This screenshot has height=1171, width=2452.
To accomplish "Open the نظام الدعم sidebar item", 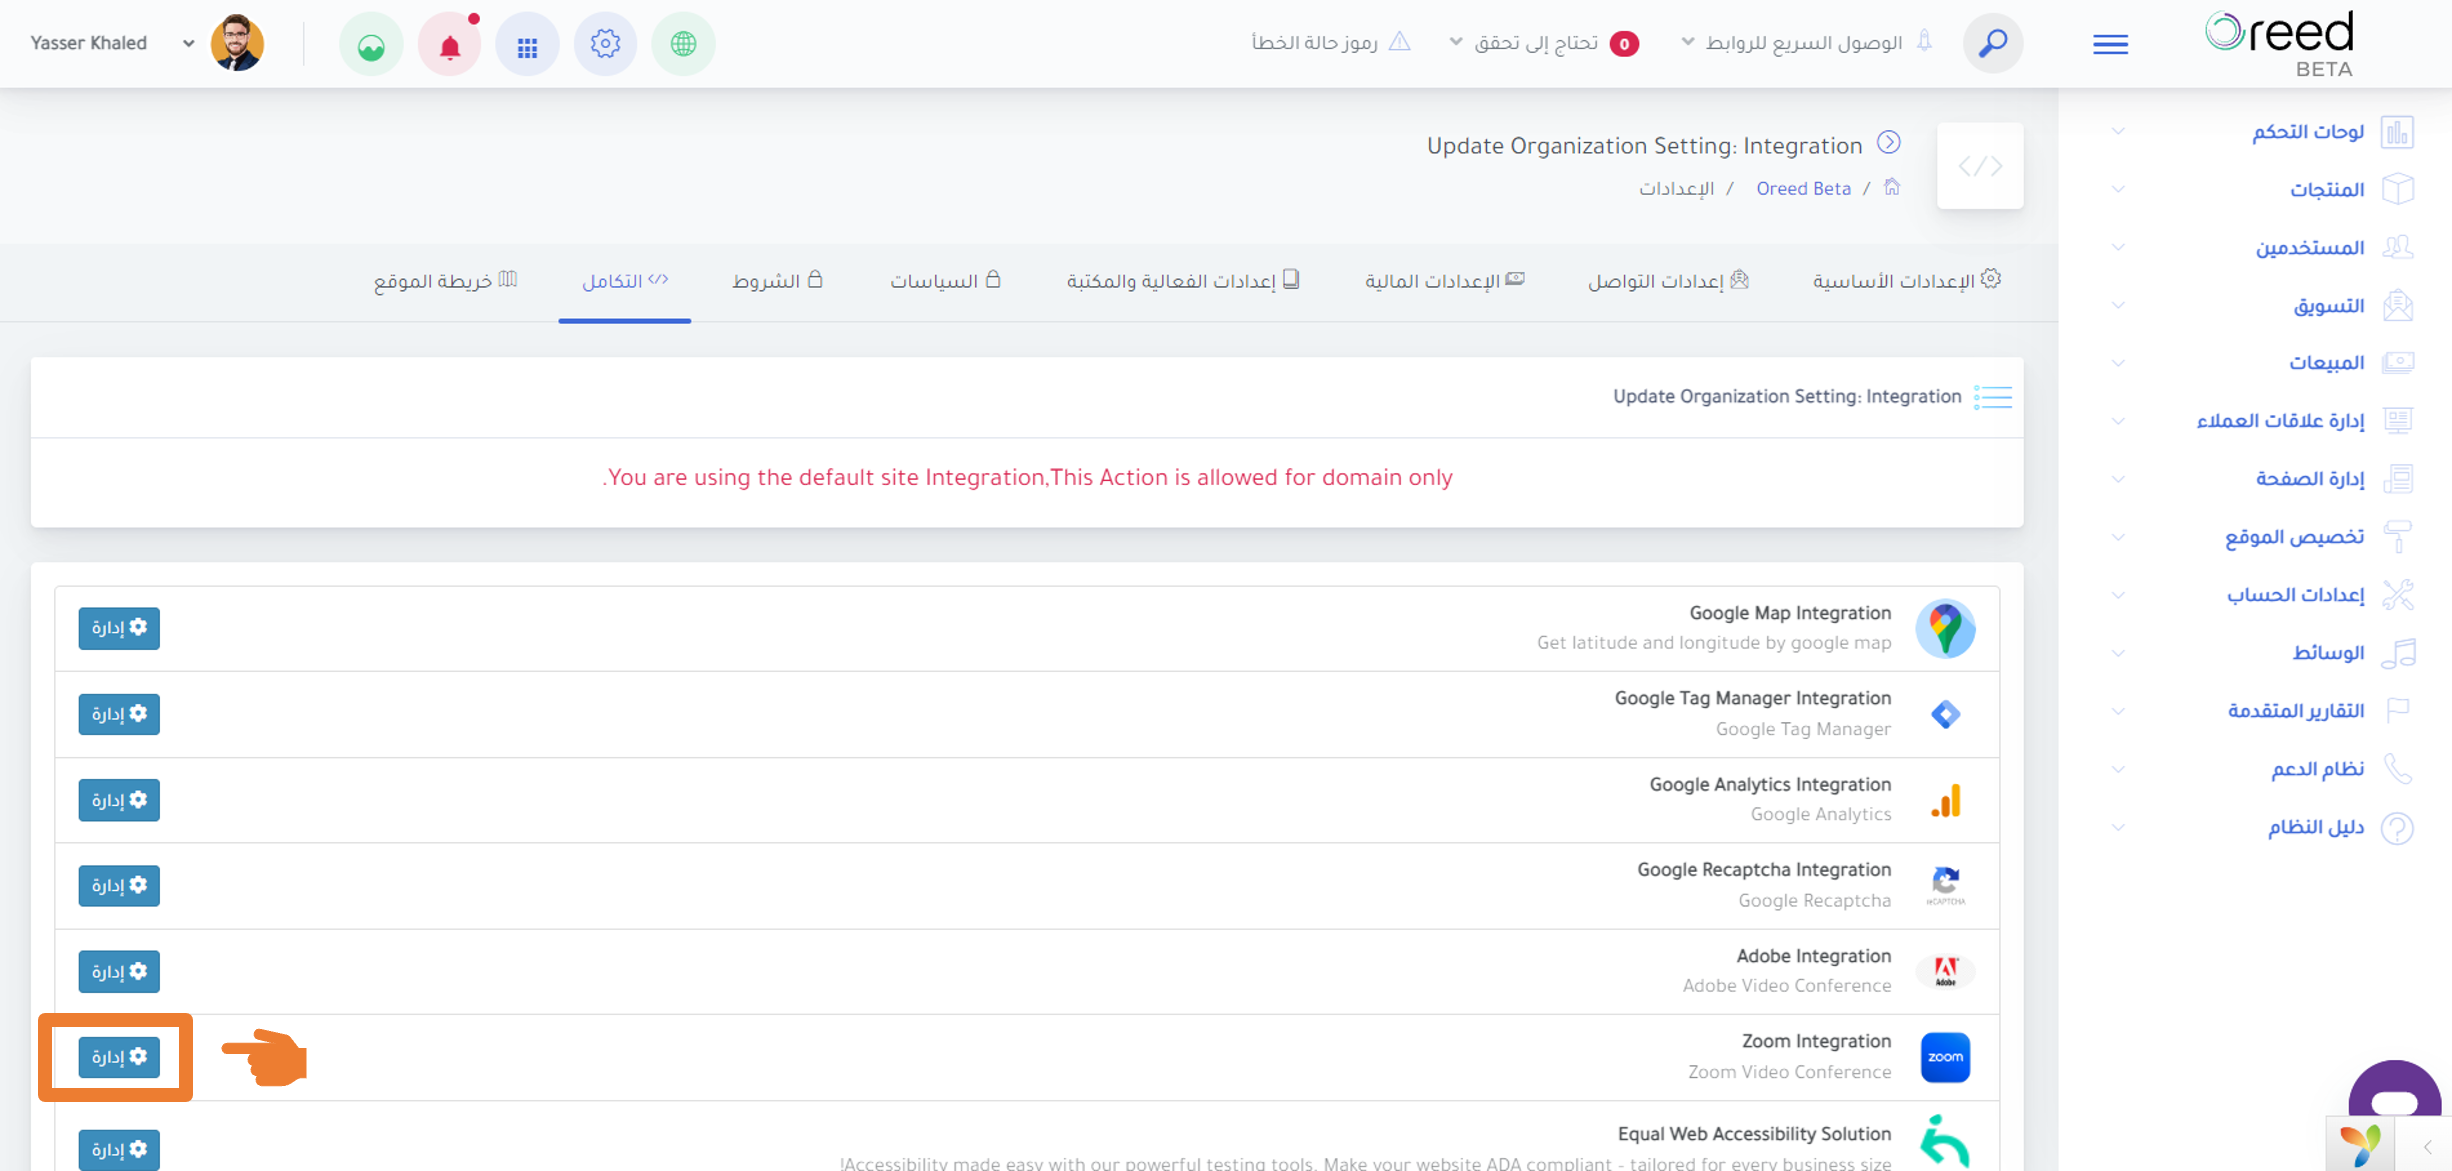I will 2260,769.
